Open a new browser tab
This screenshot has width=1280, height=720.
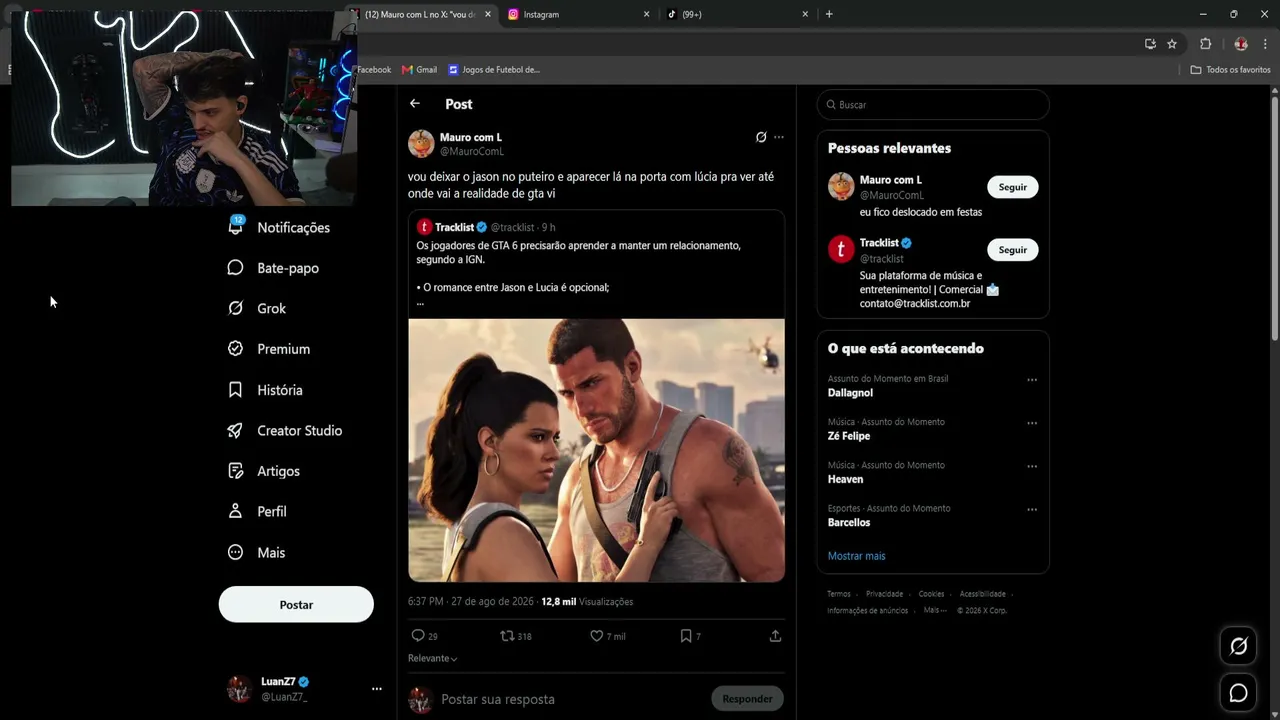(829, 14)
